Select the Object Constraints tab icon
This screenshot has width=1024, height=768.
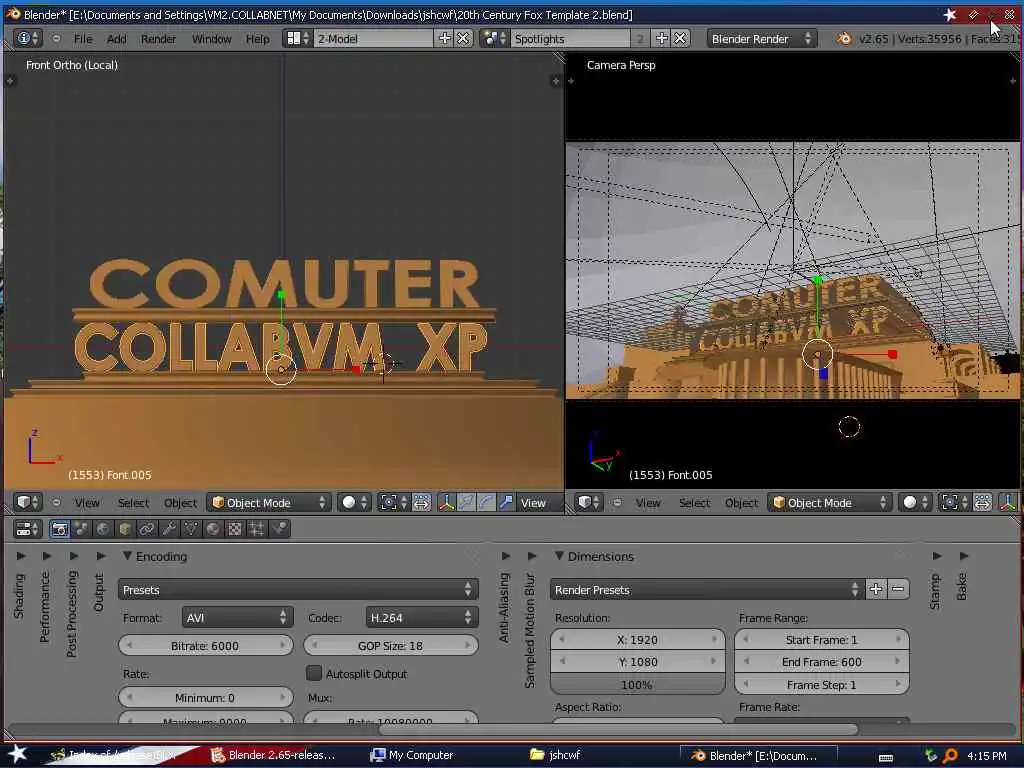point(147,529)
